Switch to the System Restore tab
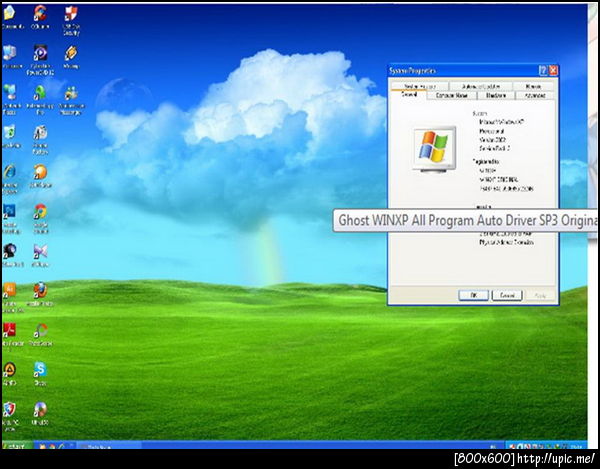Screen dimensions: 600x469 pos(420,86)
